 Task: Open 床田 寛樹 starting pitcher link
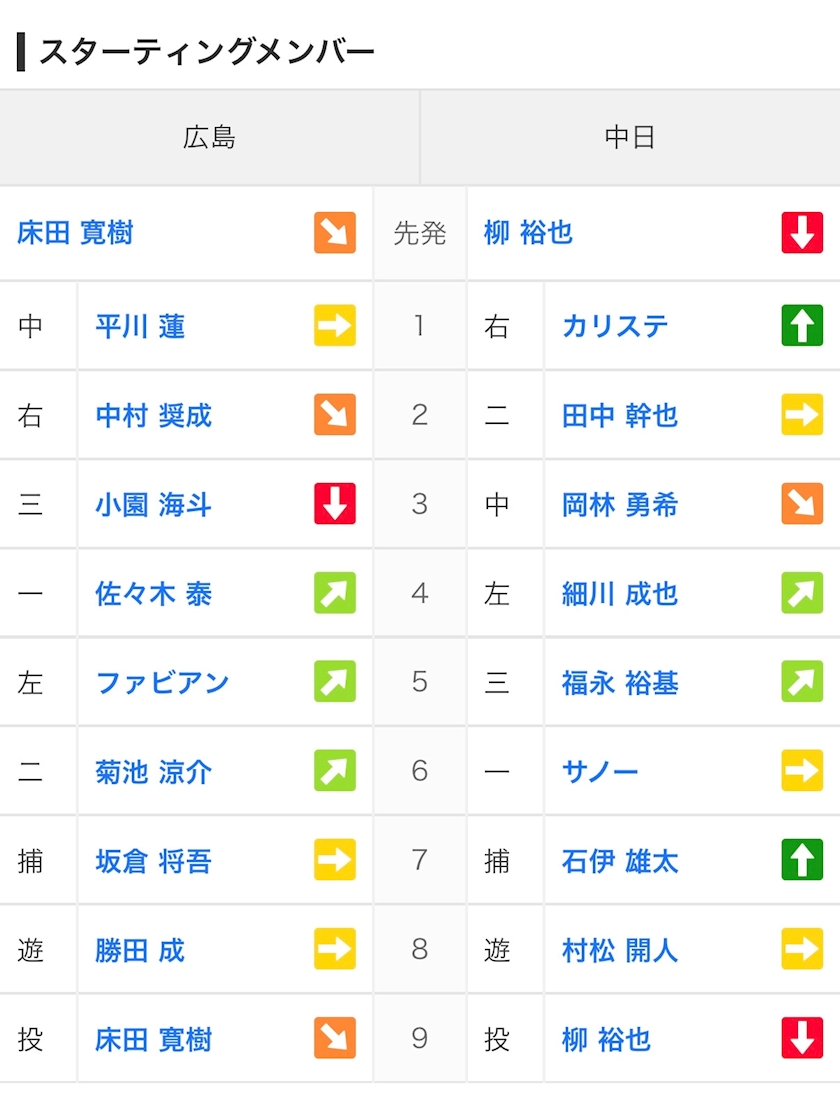75,233
